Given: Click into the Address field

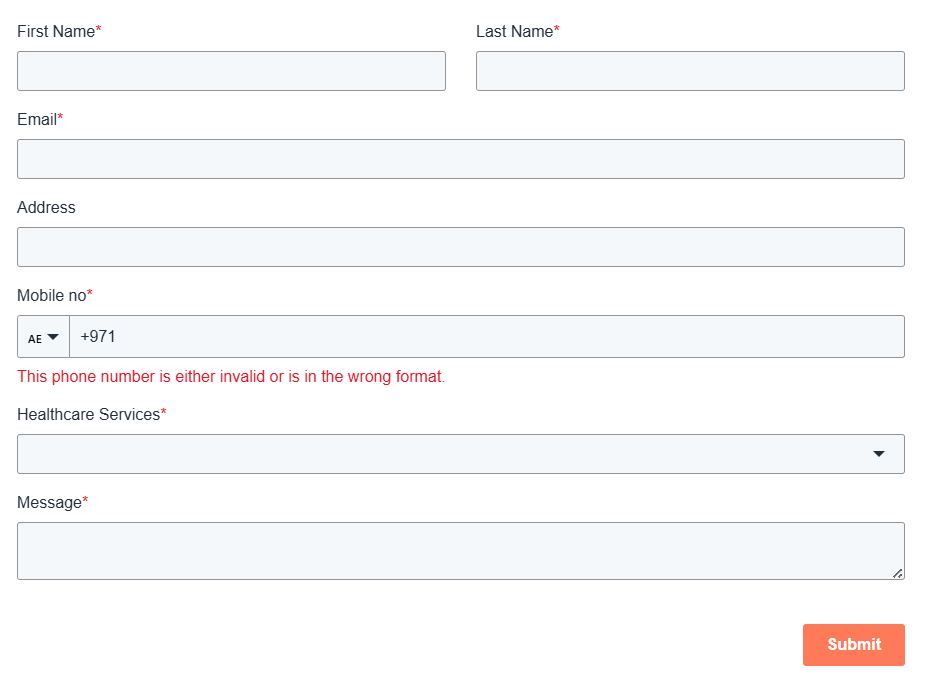Looking at the screenshot, I should tap(461, 247).
